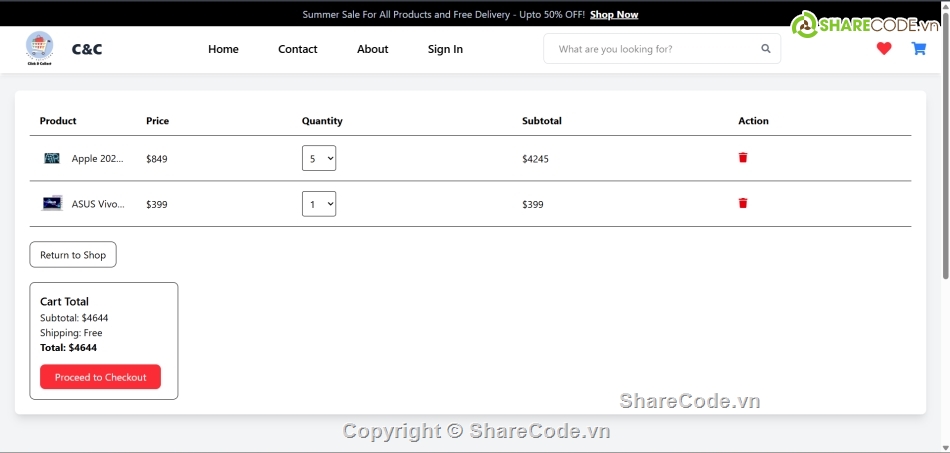This screenshot has width=950, height=453.
Task: Click the Apple laptop product thumbnail
Action: coord(52,158)
